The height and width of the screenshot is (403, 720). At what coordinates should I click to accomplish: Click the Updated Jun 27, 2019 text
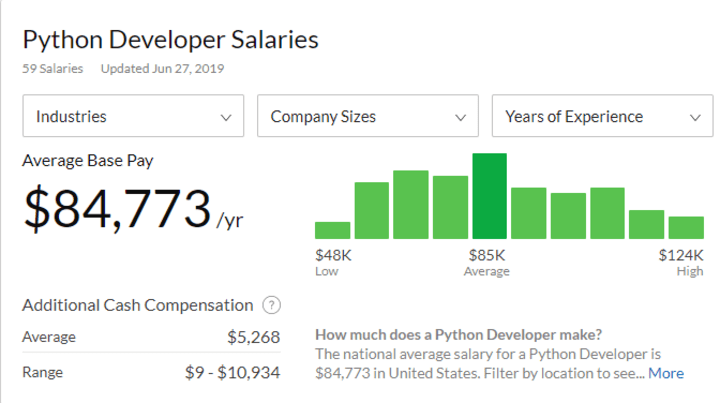click(x=163, y=69)
